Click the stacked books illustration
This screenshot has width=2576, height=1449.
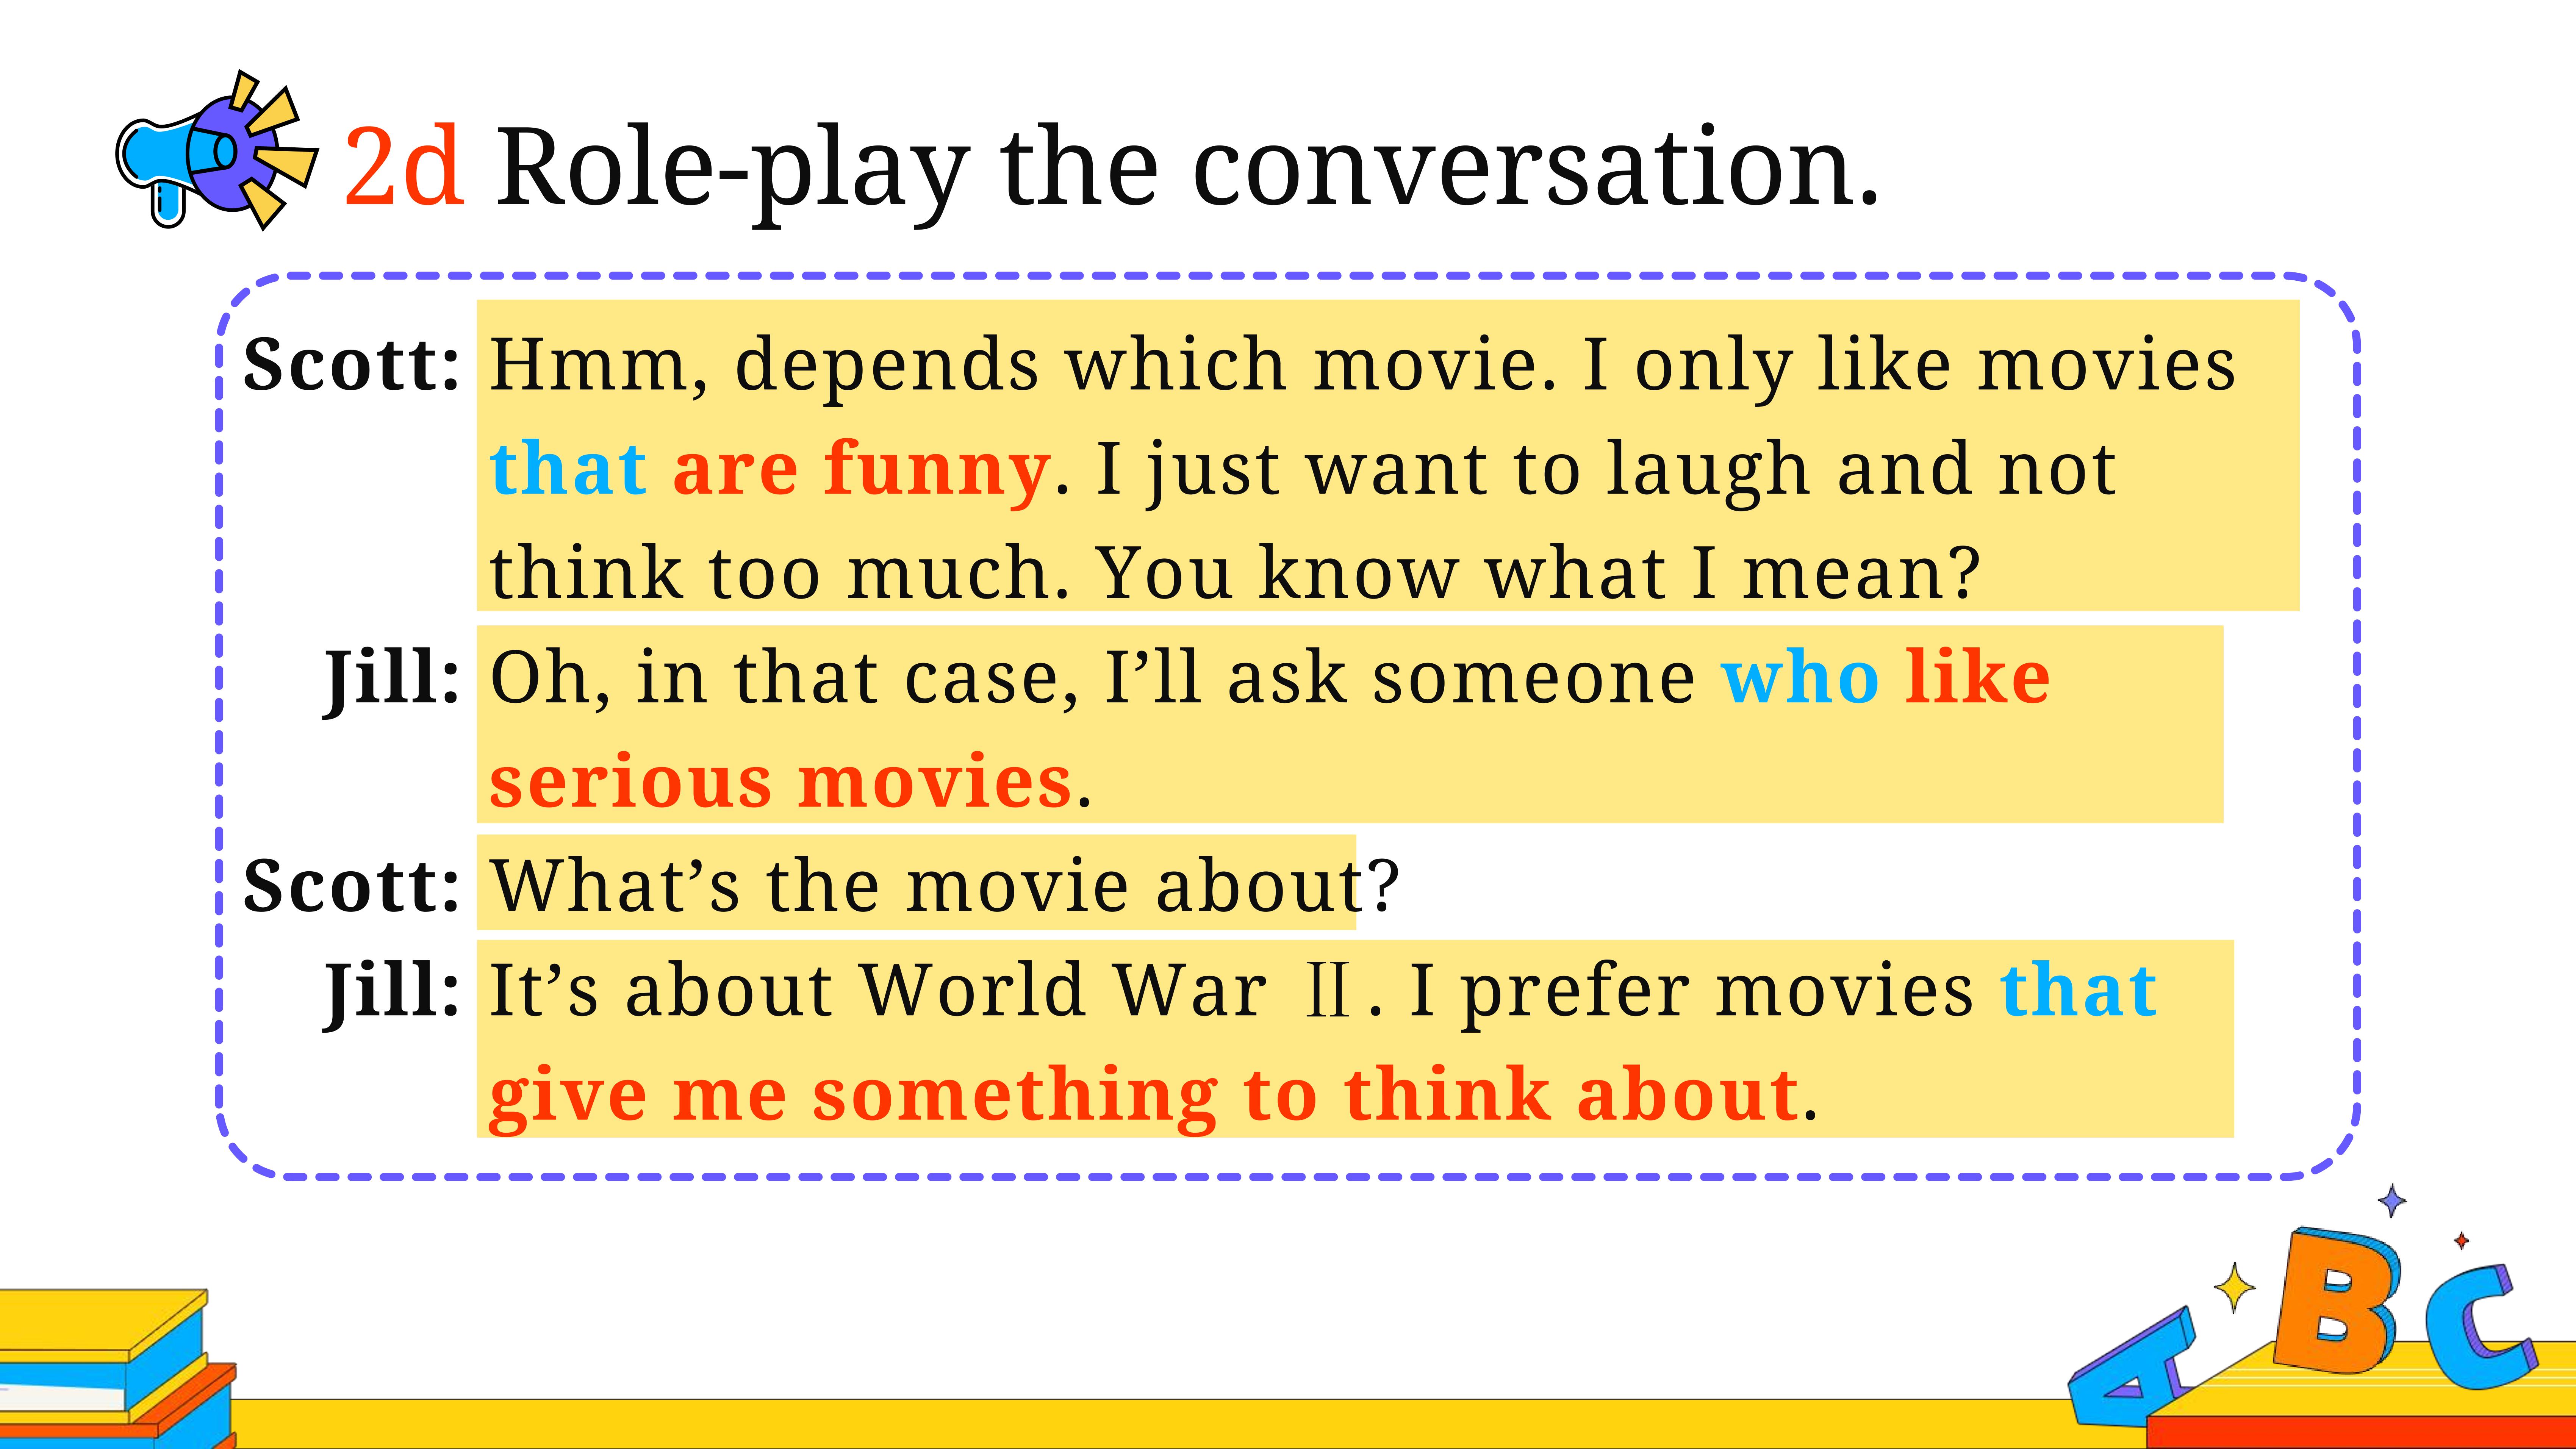118,1368
